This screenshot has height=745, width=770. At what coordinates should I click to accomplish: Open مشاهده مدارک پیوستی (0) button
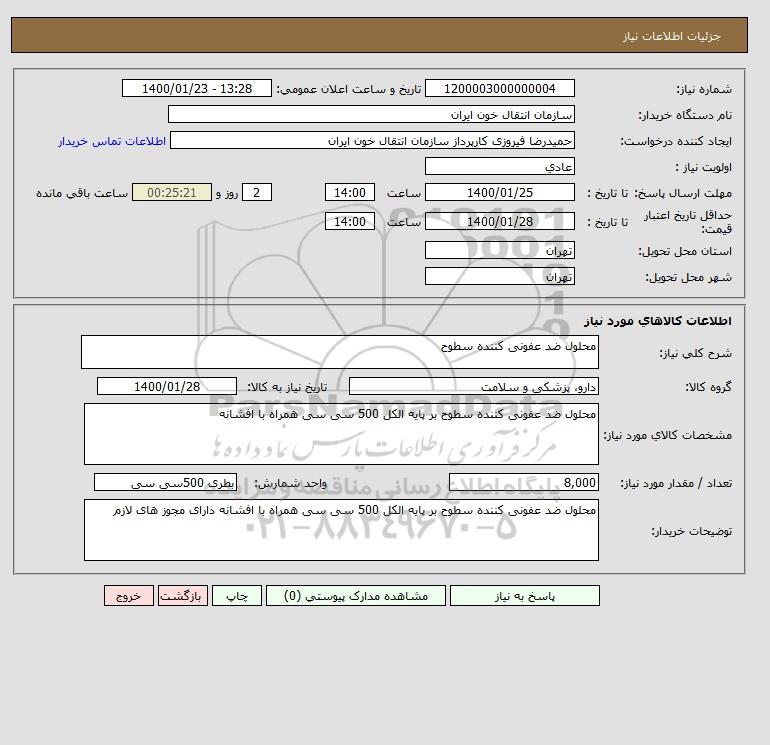tap(356, 596)
